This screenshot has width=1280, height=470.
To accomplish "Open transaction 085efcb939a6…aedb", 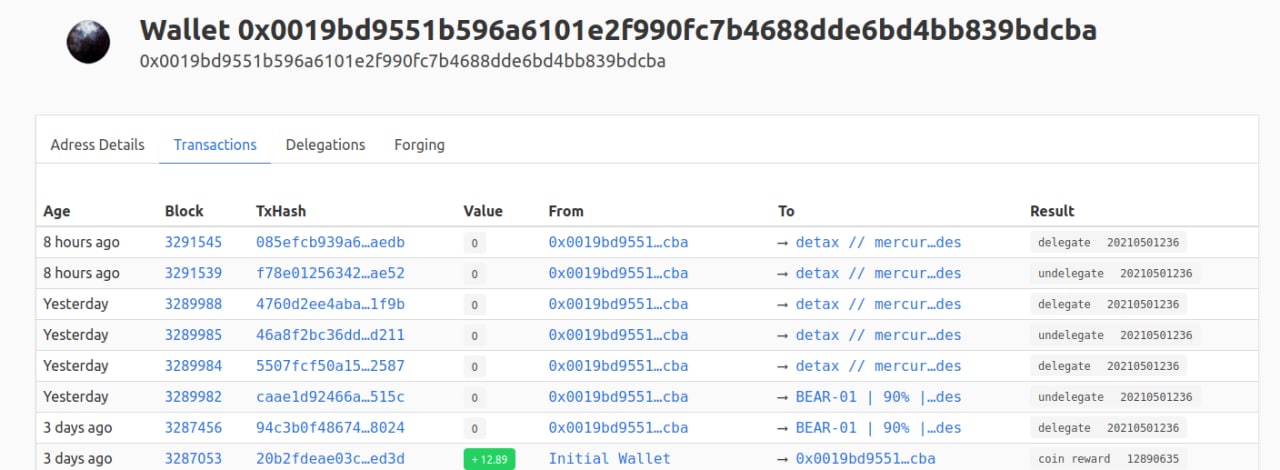I will point(330,242).
